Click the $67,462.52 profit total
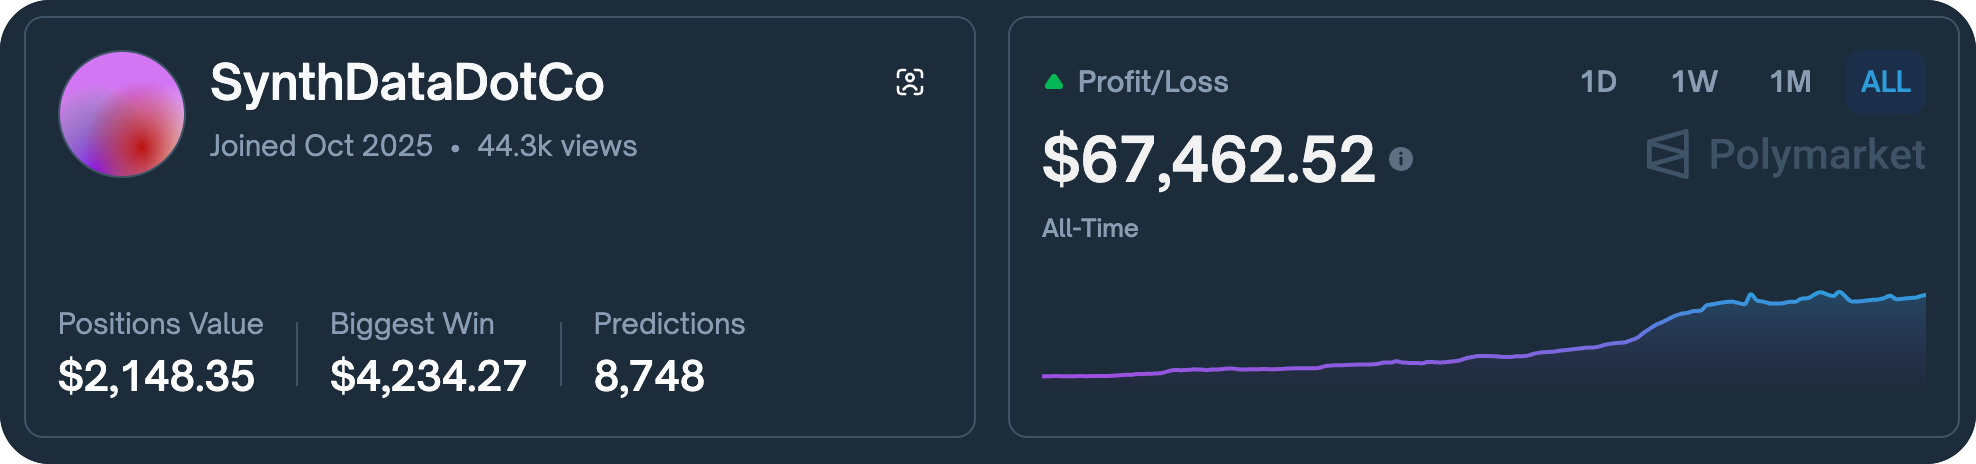This screenshot has height=464, width=1976. (x=1208, y=159)
